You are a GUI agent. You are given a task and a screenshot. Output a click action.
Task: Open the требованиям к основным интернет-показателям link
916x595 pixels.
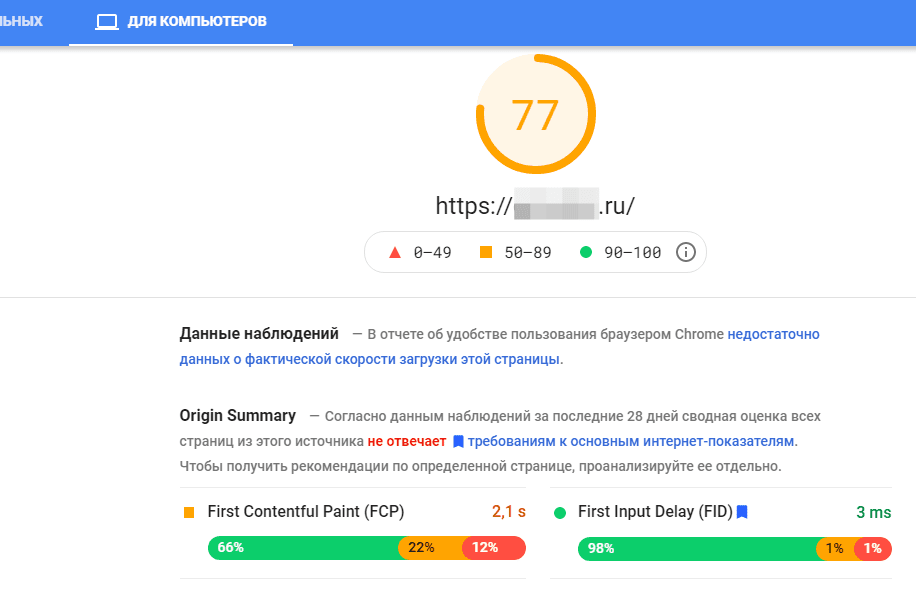(631, 441)
